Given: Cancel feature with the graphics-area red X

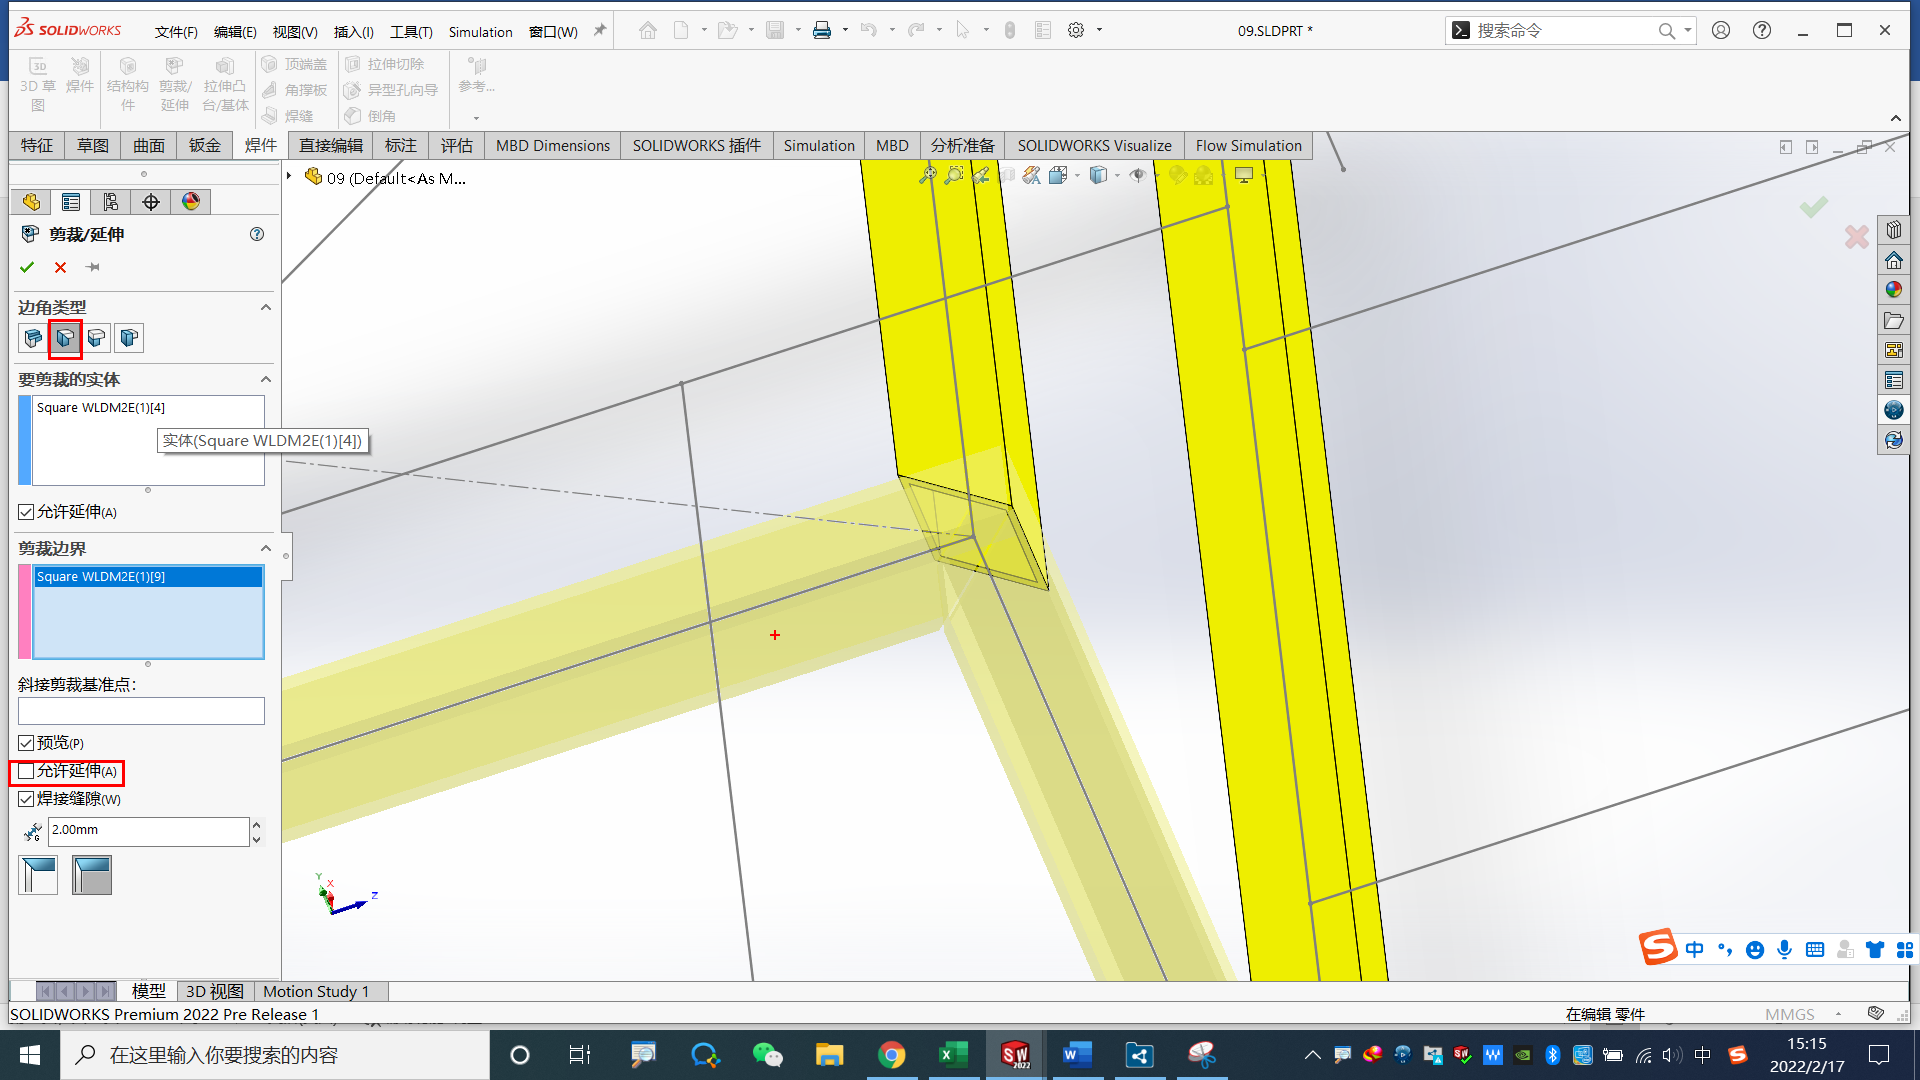Looking at the screenshot, I should coord(1857,237).
